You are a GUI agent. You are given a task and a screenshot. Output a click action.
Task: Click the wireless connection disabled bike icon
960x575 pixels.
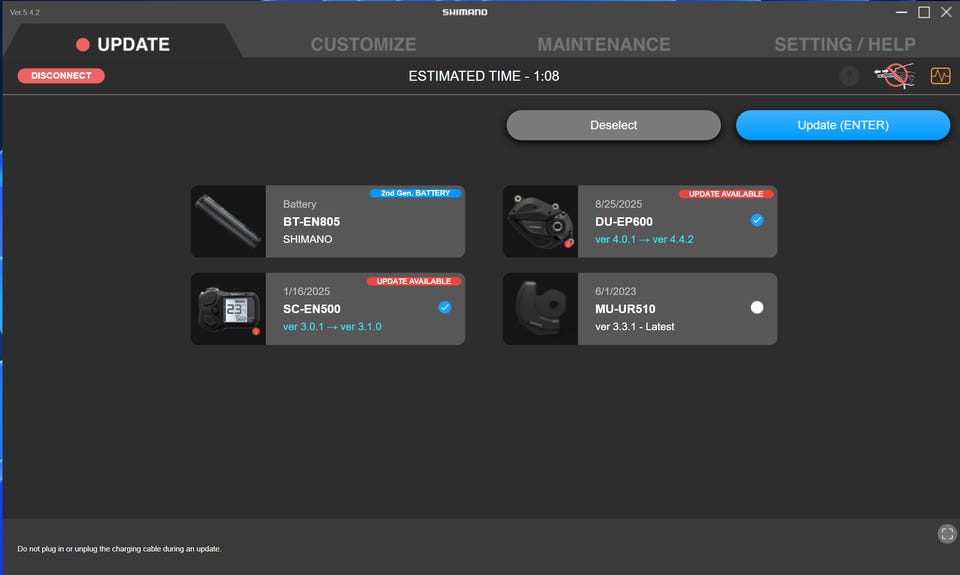click(894, 76)
